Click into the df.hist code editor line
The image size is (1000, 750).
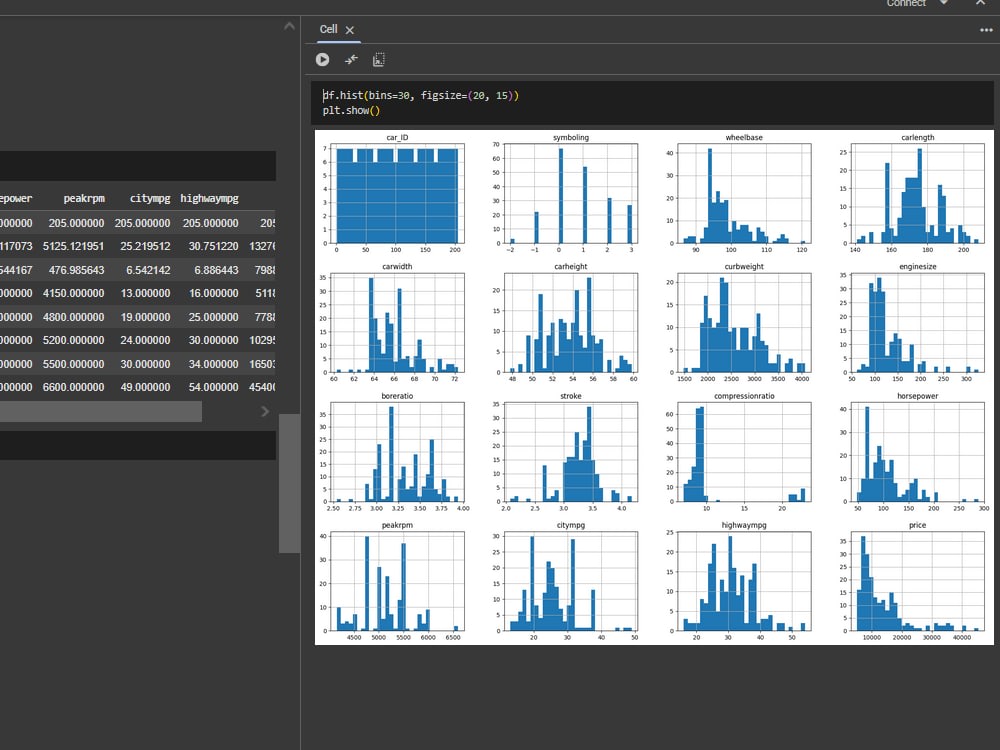420,96
